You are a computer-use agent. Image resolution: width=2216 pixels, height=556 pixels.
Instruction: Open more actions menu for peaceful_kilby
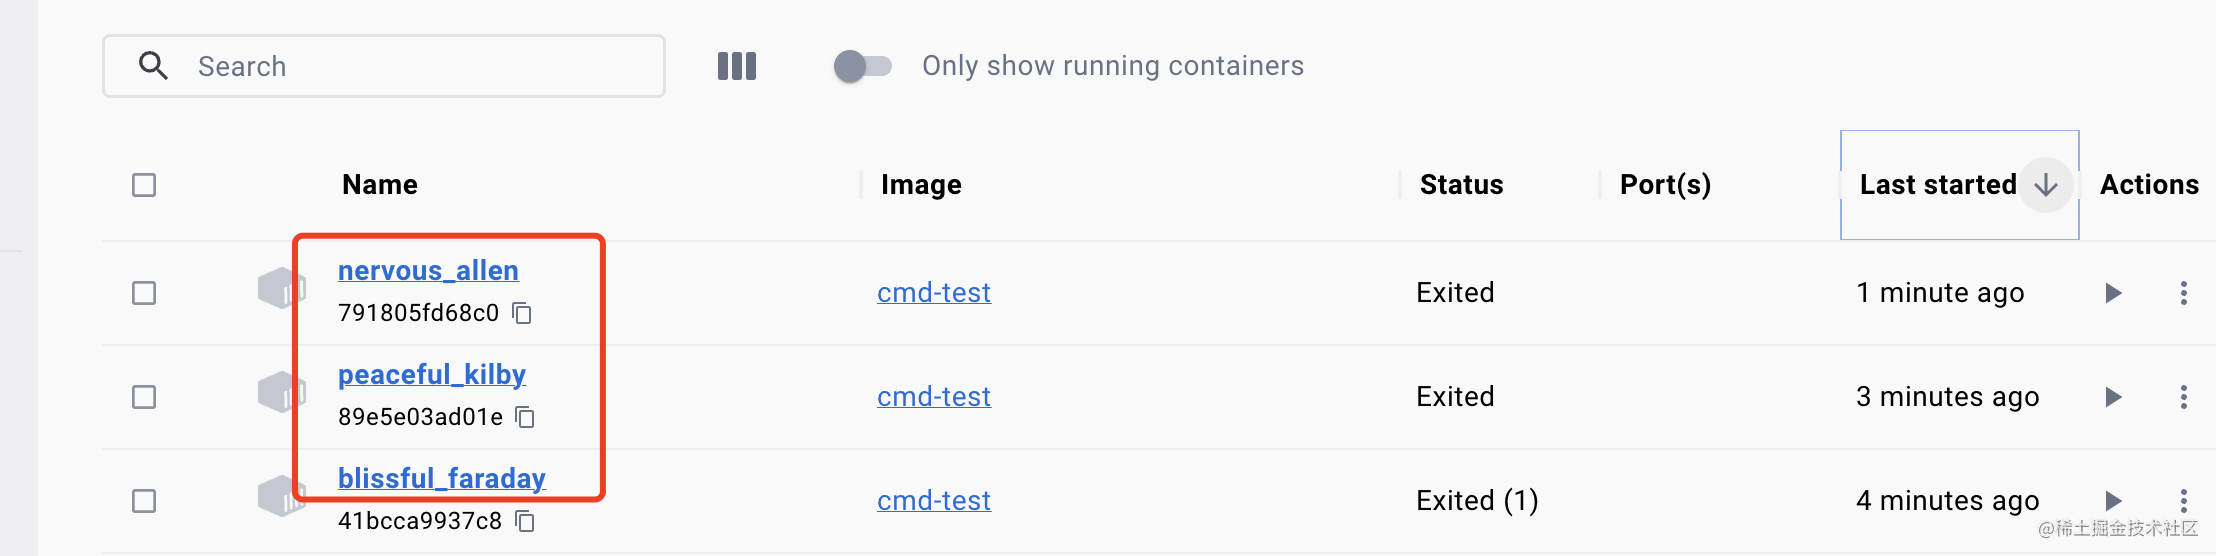(x=2184, y=397)
